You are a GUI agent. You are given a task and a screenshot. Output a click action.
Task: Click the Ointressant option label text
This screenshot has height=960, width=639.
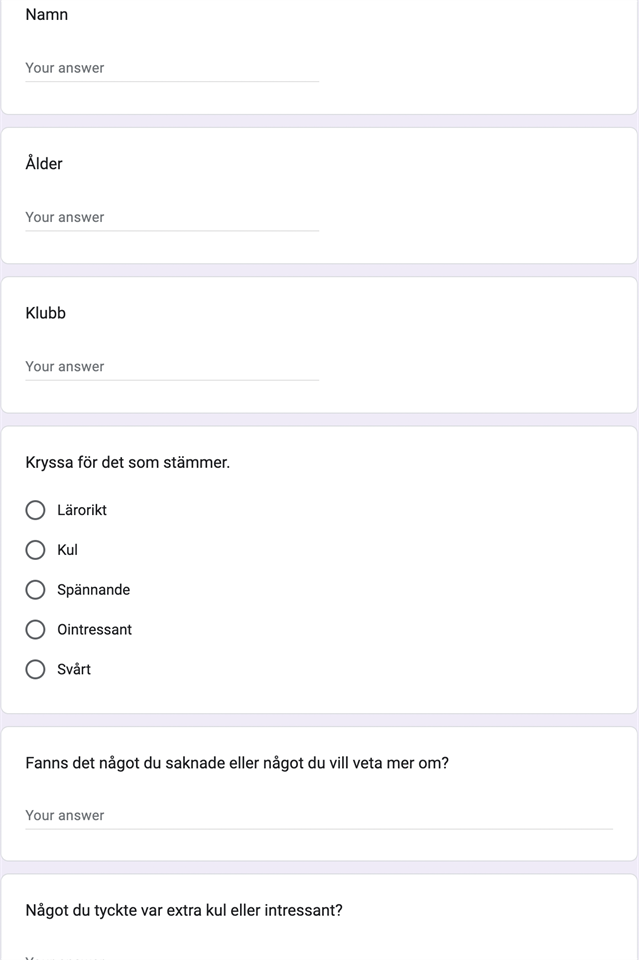(94, 630)
